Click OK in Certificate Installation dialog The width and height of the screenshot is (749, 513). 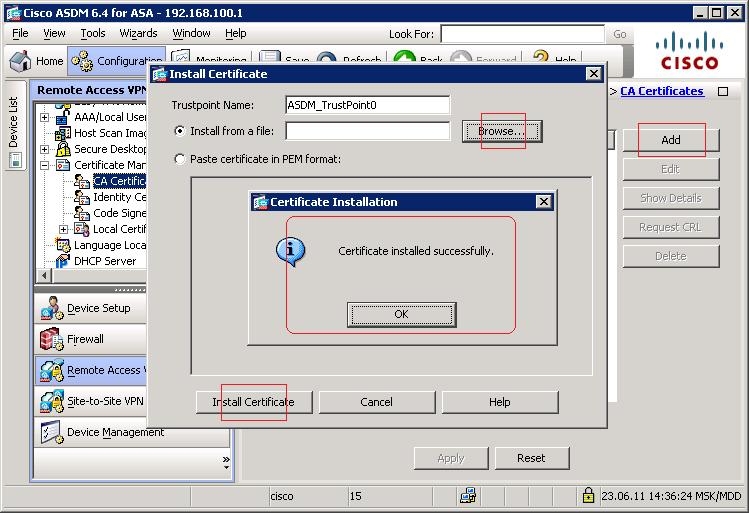click(x=401, y=314)
